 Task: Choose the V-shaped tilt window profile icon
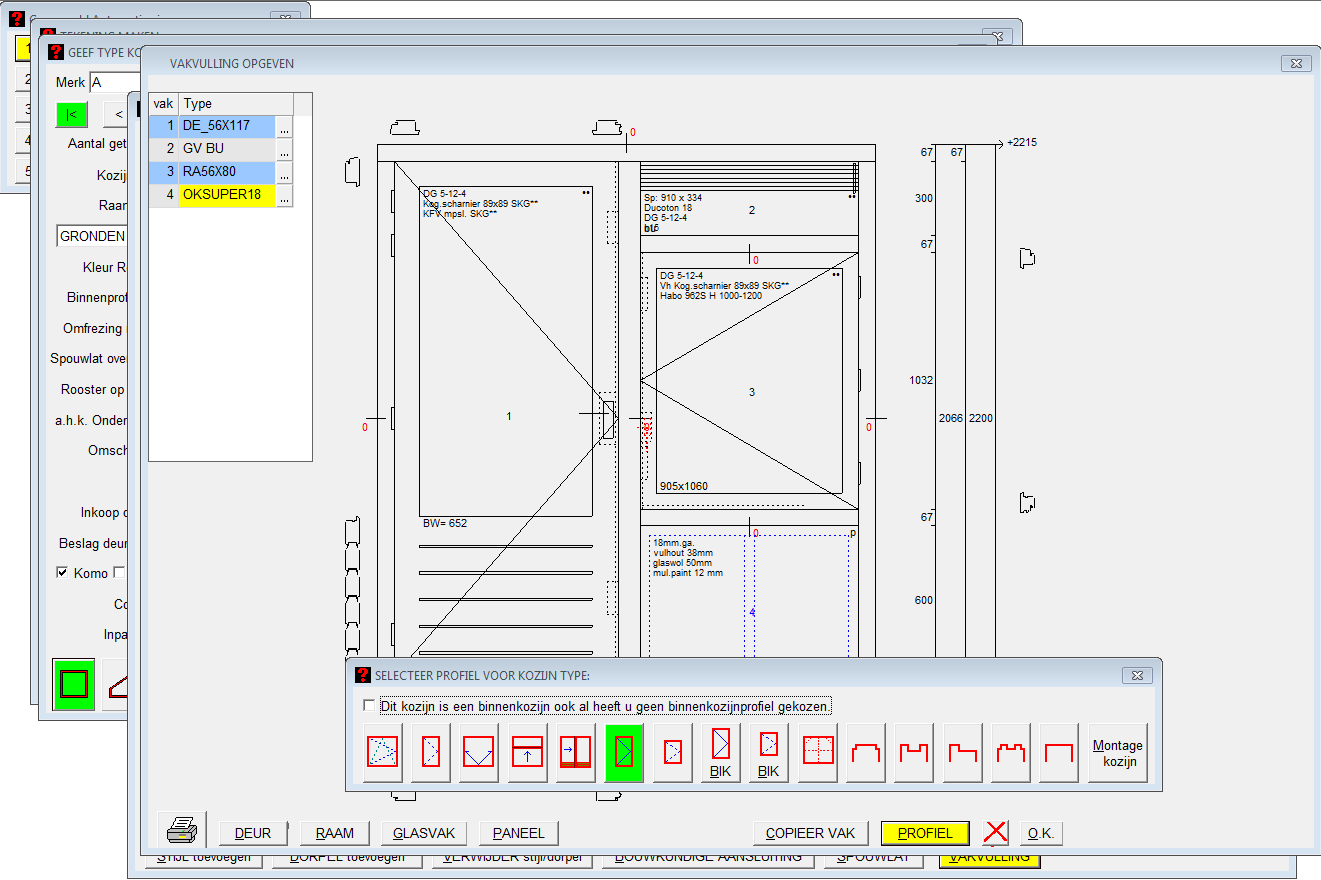[x=479, y=752]
